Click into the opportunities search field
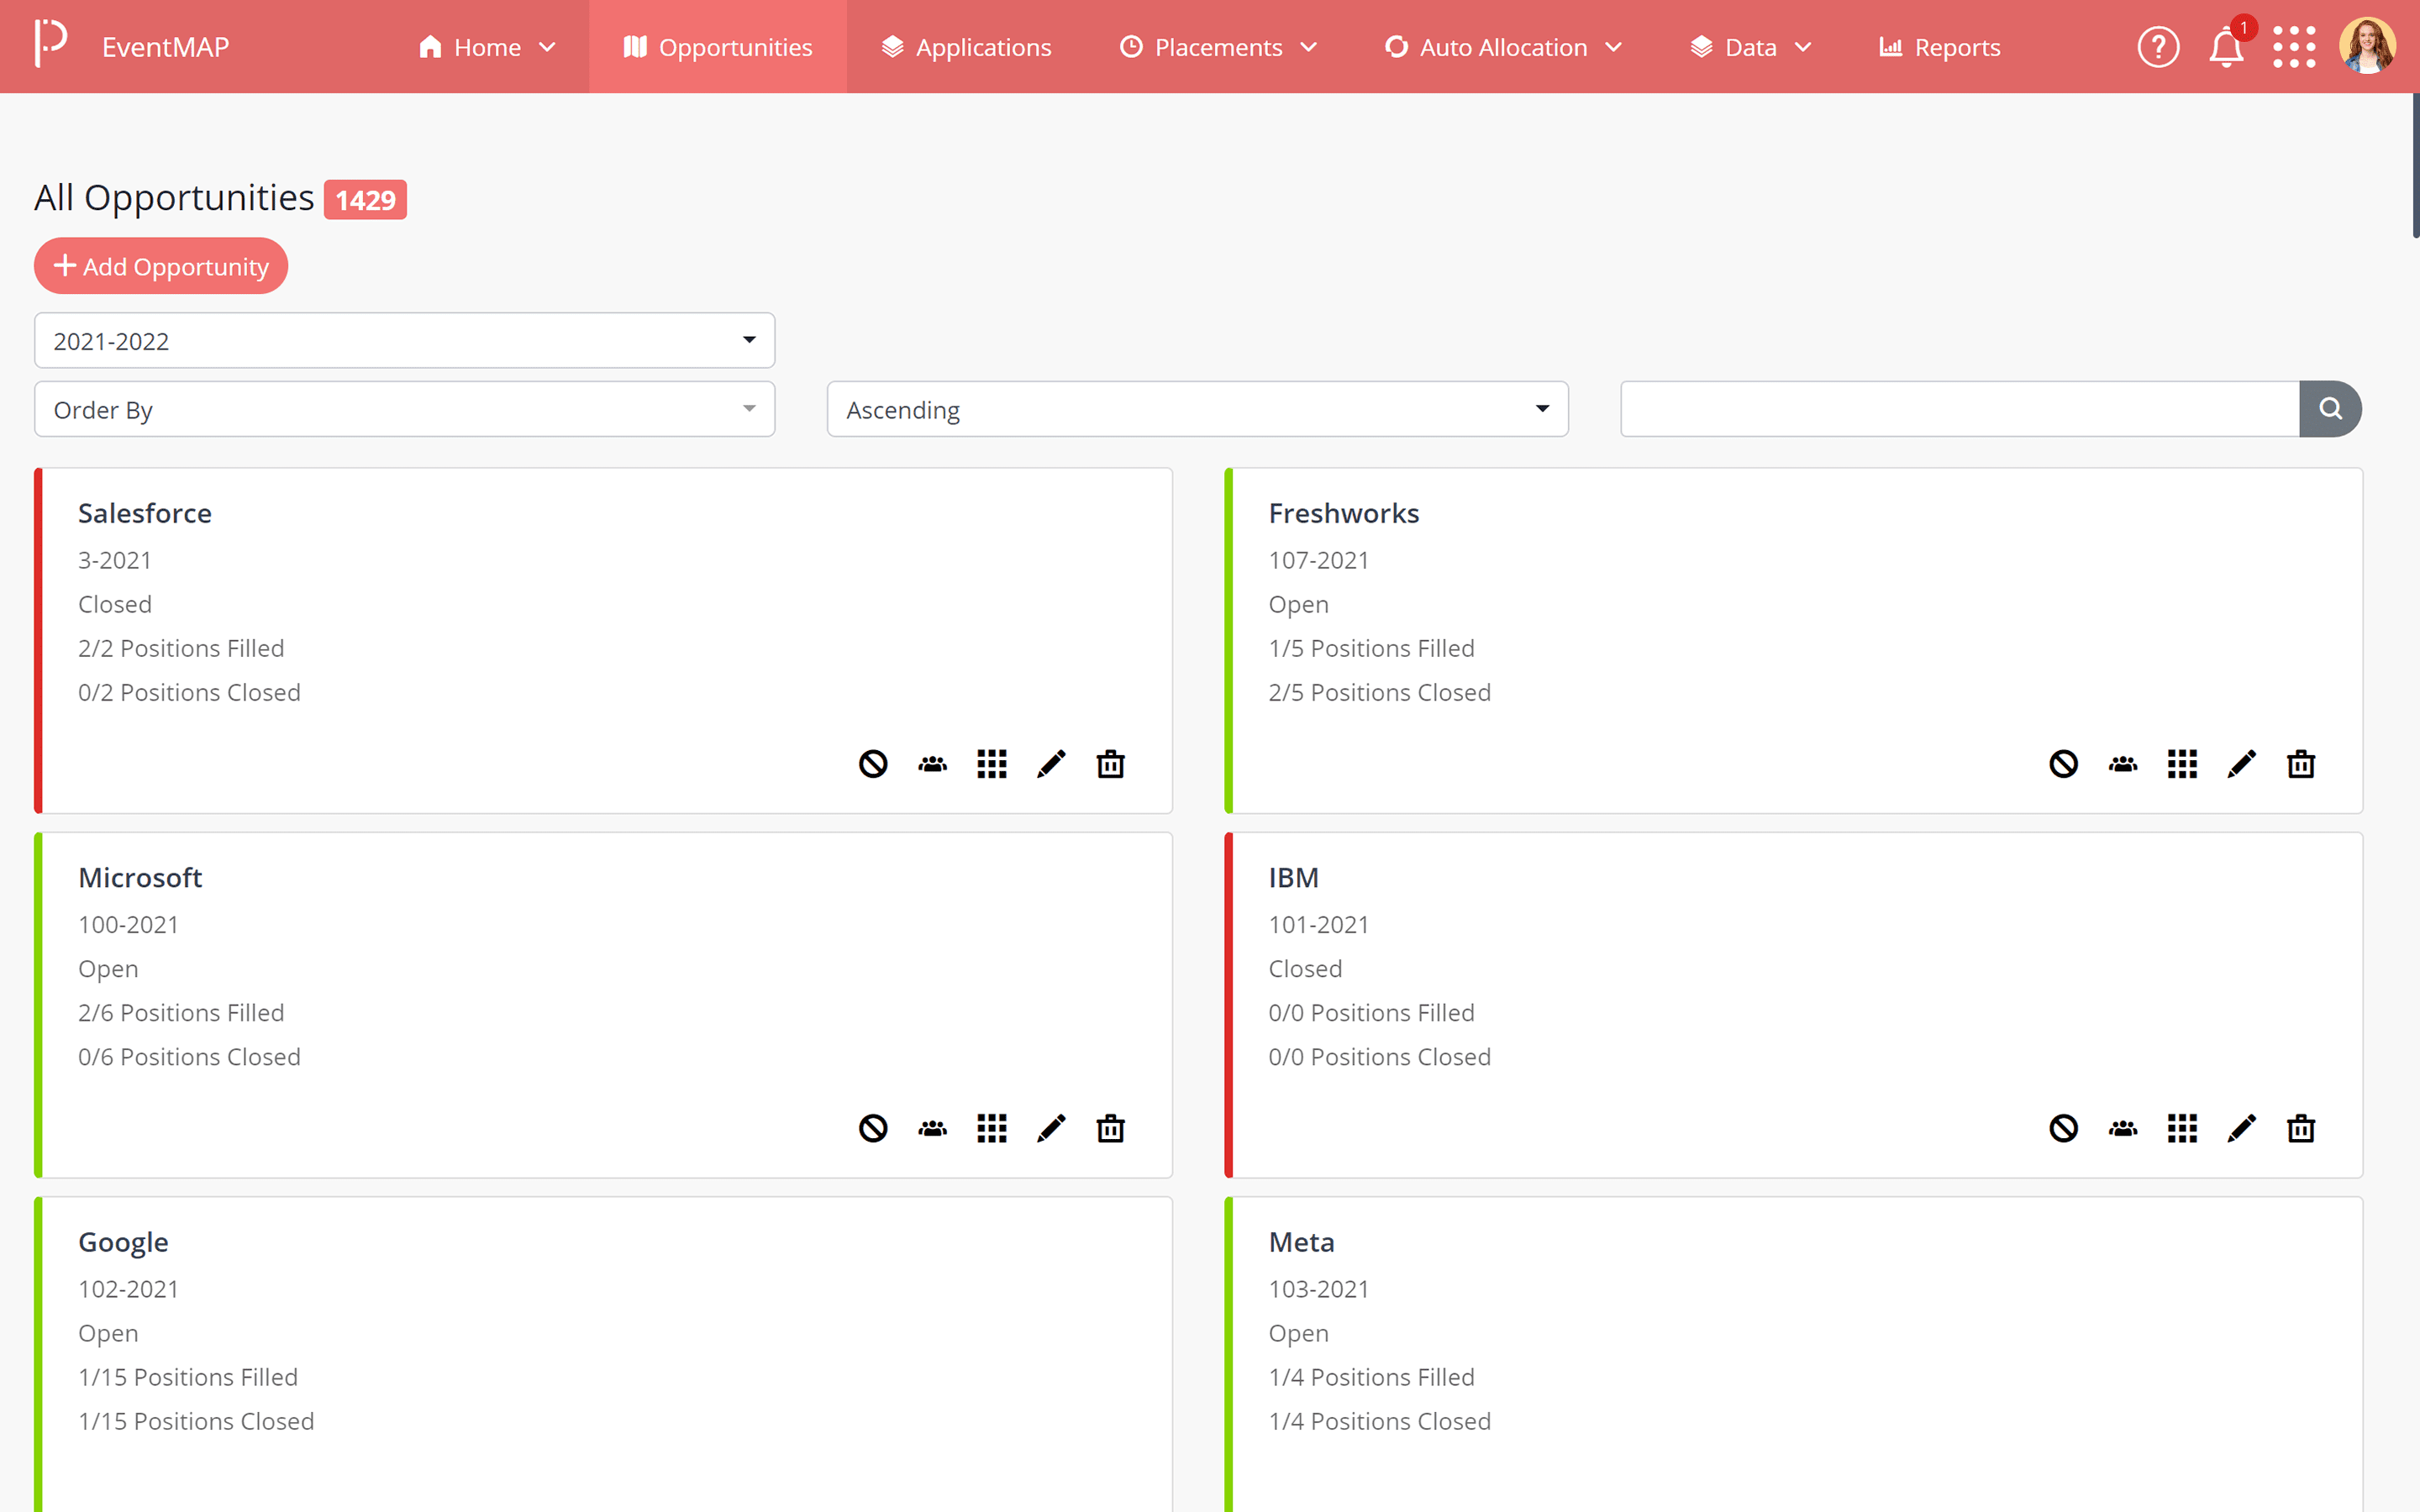The image size is (2420, 1512). click(1958, 409)
